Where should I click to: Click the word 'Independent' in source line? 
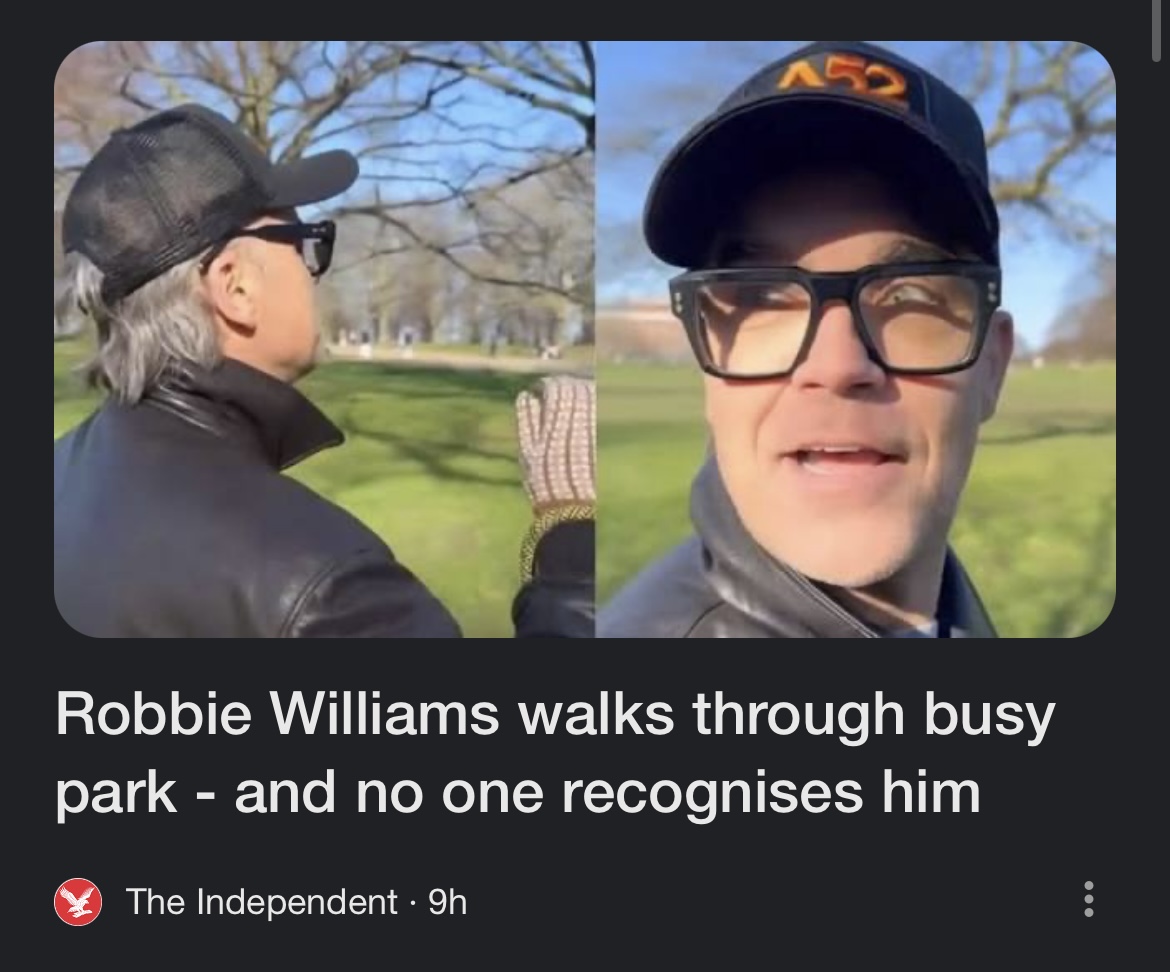297,903
